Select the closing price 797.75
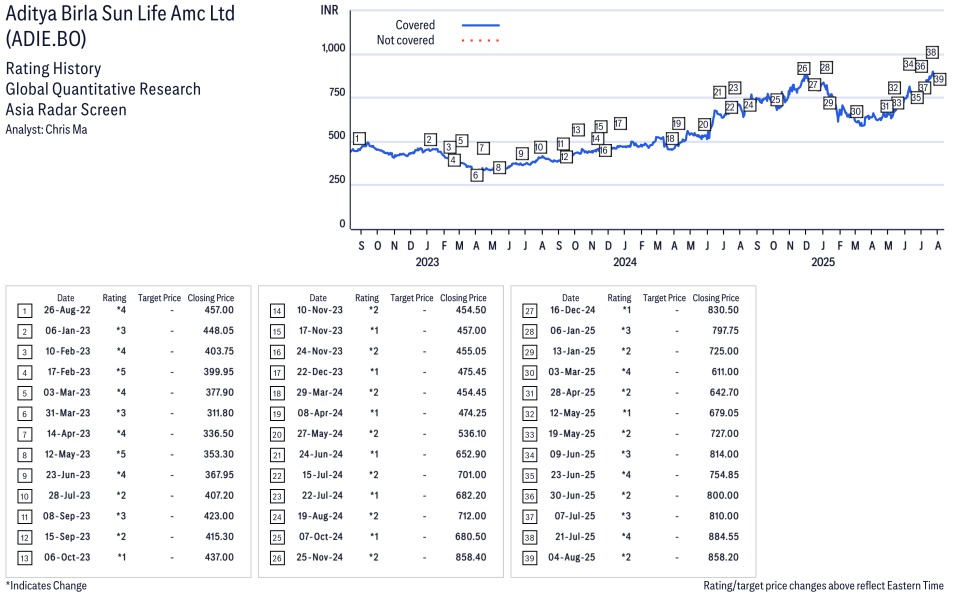This screenshot has width=955, height=593. click(724, 331)
